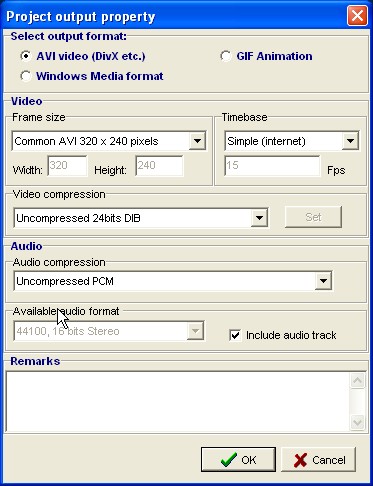This screenshot has height=486, width=373.
Task: Click inside the Remarks text area
Action: tap(177, 401)
